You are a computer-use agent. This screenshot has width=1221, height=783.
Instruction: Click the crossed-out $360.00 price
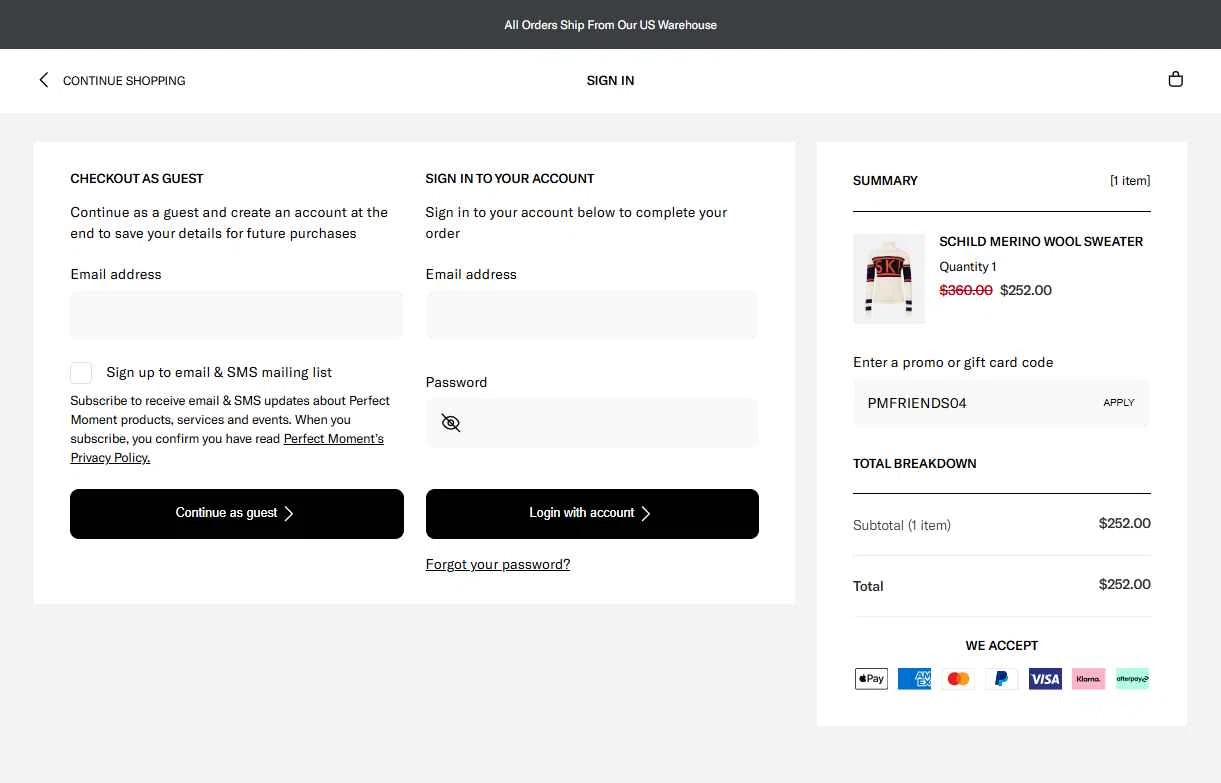pos(966,290)
